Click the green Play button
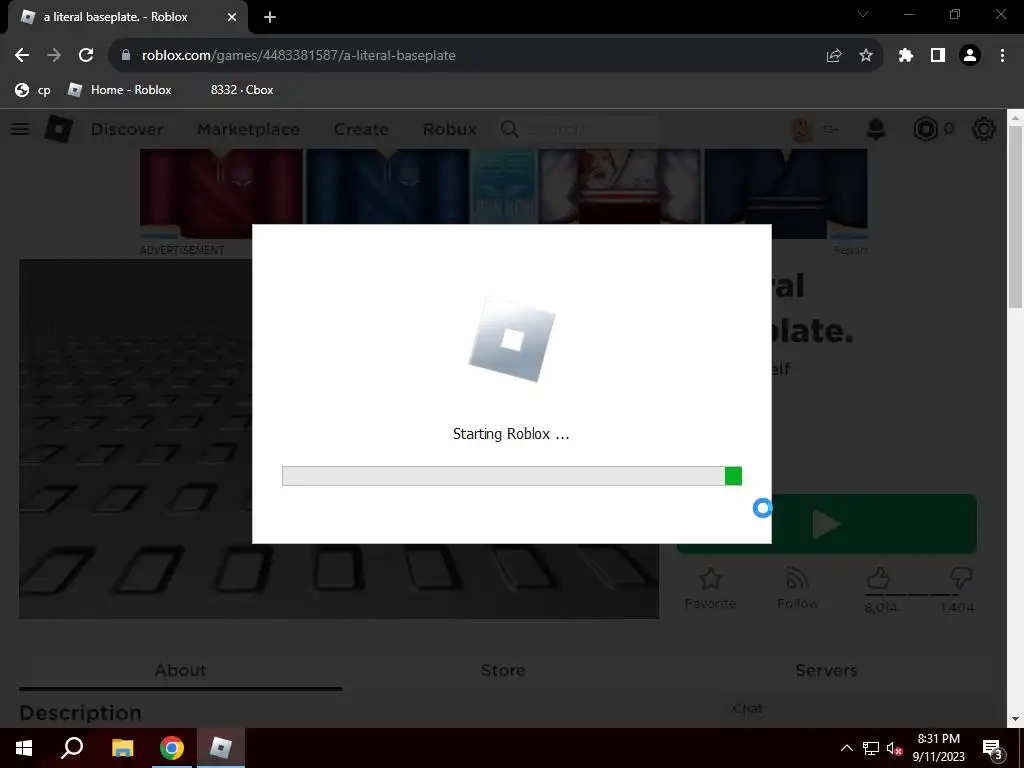This screenshot has height=768, width=1024. [x=827, y=524]
